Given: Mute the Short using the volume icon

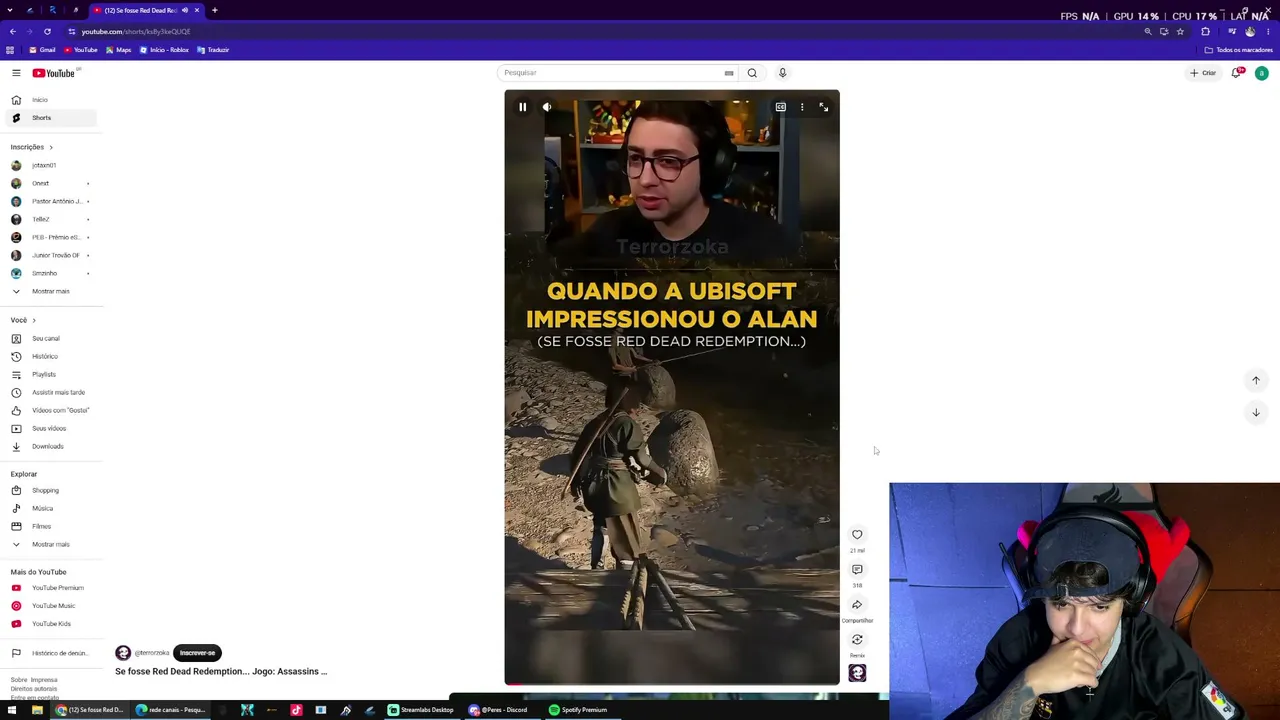Looking at the screenshot, I should 547,107.
